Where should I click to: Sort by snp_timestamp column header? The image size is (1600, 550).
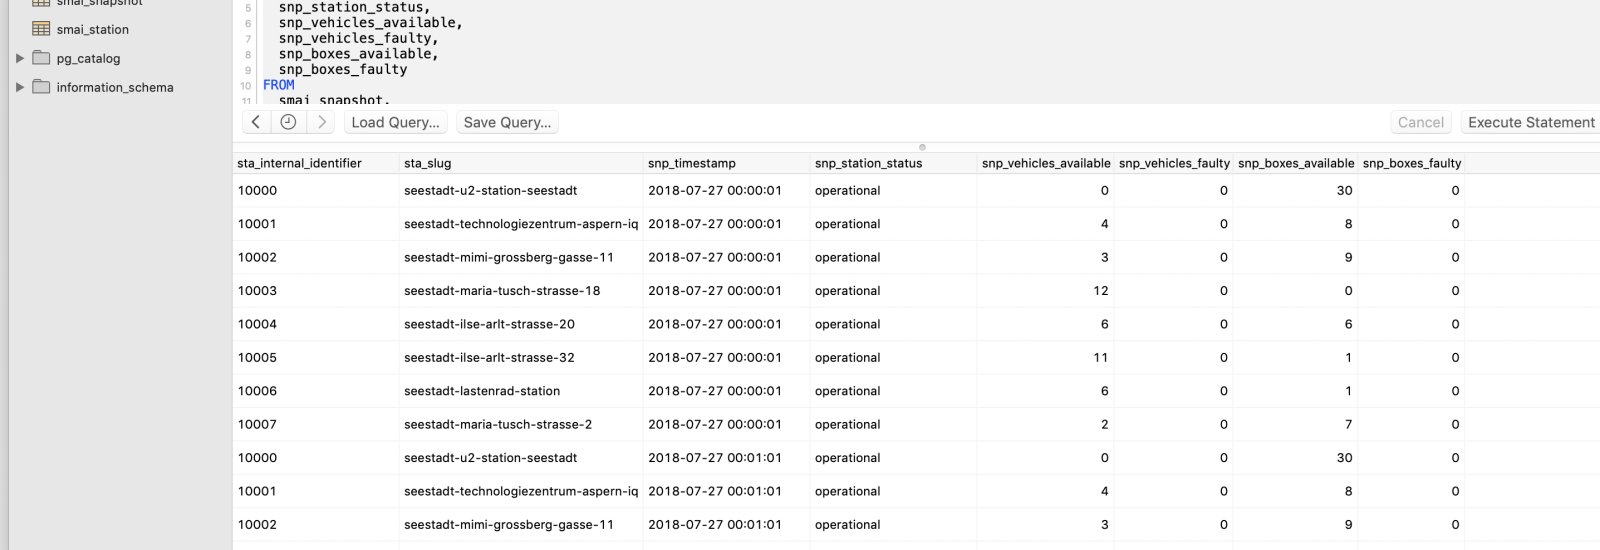pyautogui.click(x=726, y=163)
